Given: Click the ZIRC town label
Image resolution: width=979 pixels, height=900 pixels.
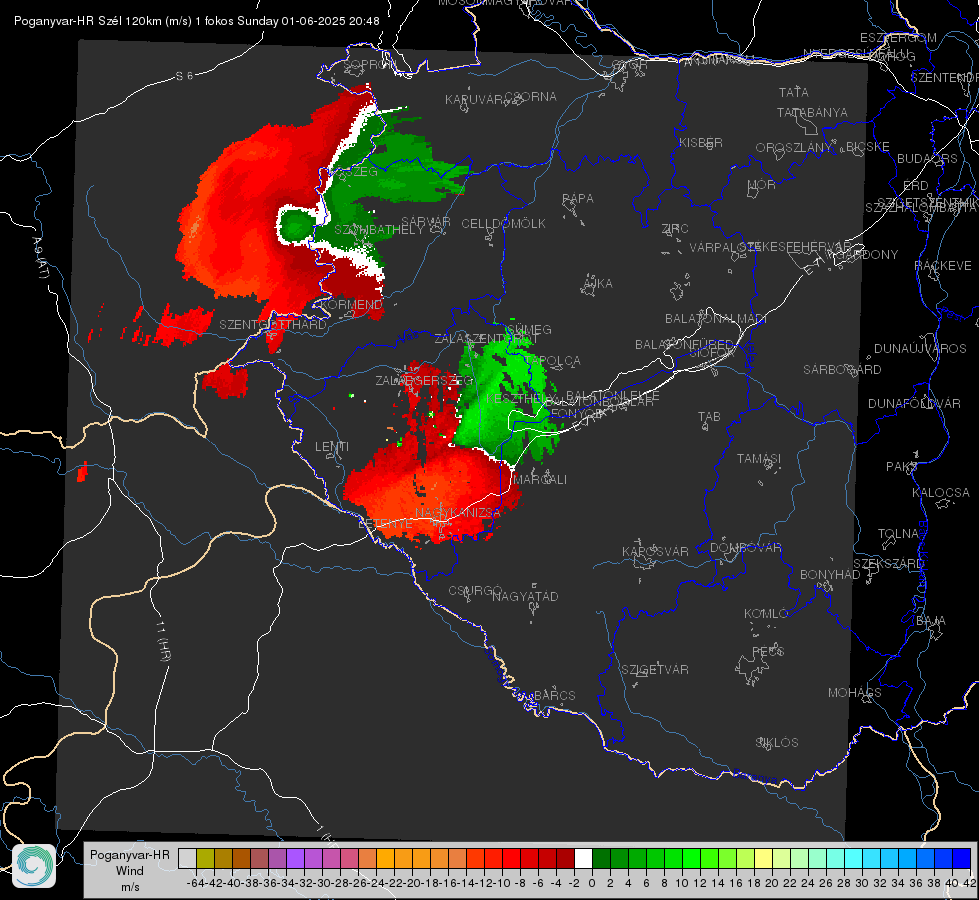Looking at the screenshot, I should 675,229.
